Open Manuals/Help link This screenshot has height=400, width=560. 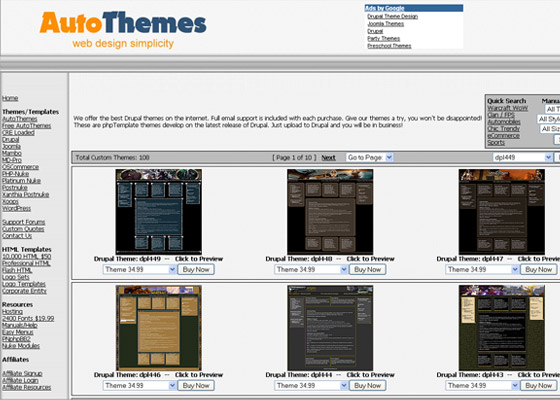click(x=20, y=325)
